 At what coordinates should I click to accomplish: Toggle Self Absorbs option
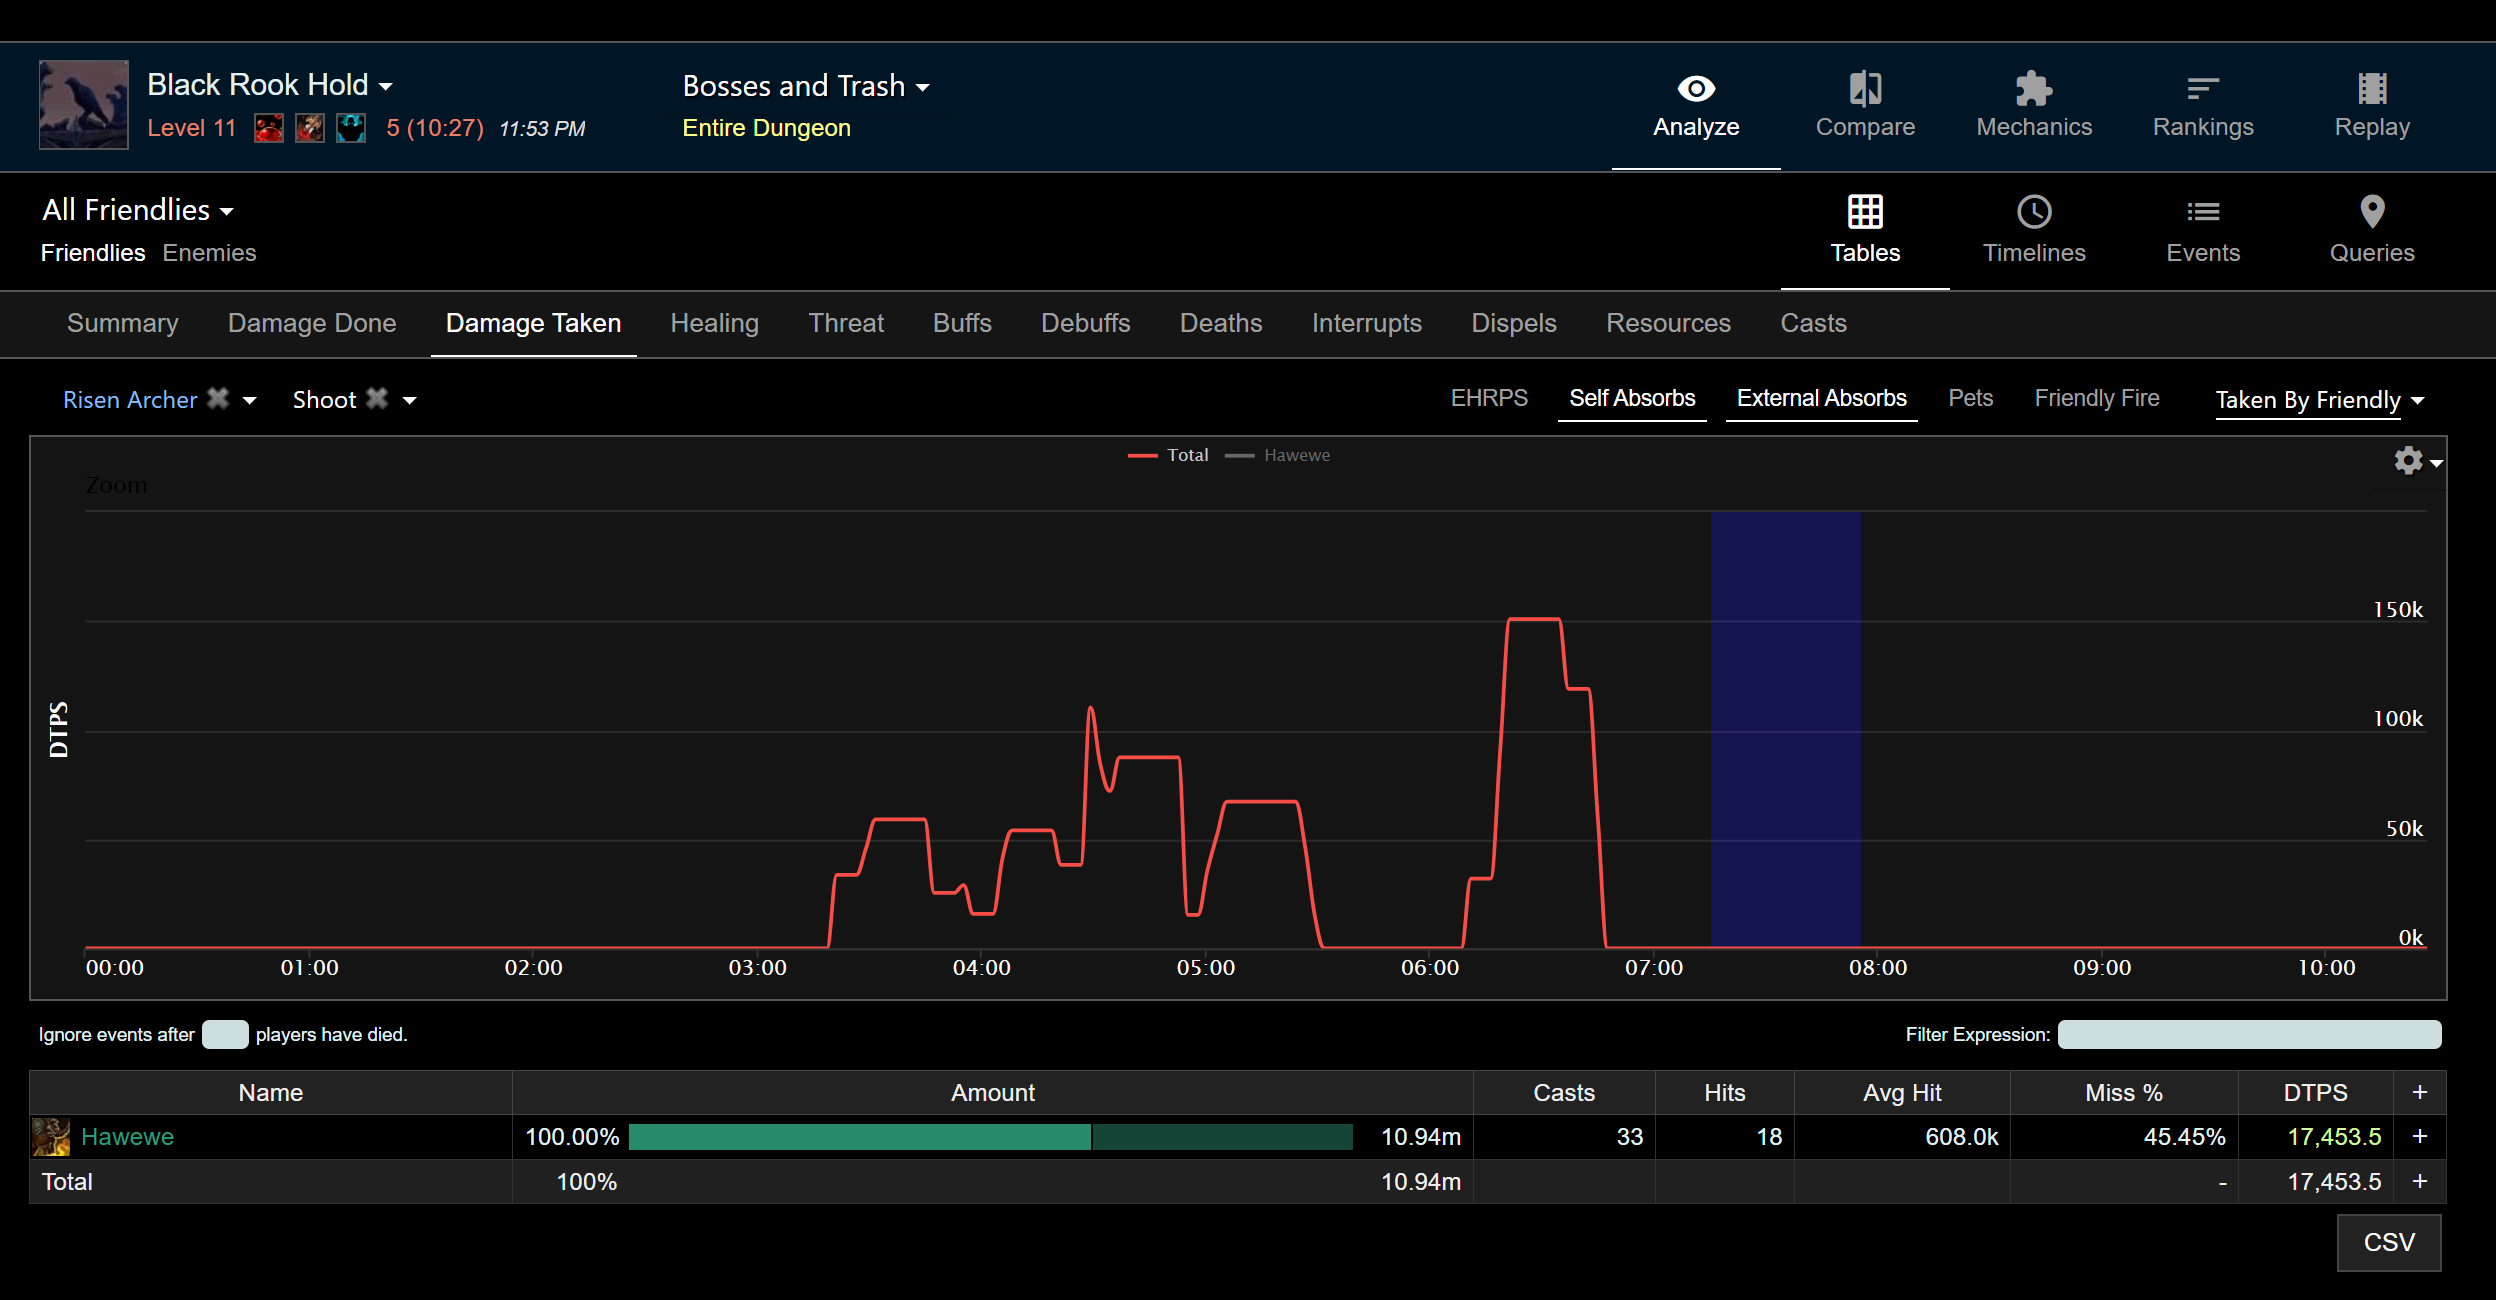1632,398
